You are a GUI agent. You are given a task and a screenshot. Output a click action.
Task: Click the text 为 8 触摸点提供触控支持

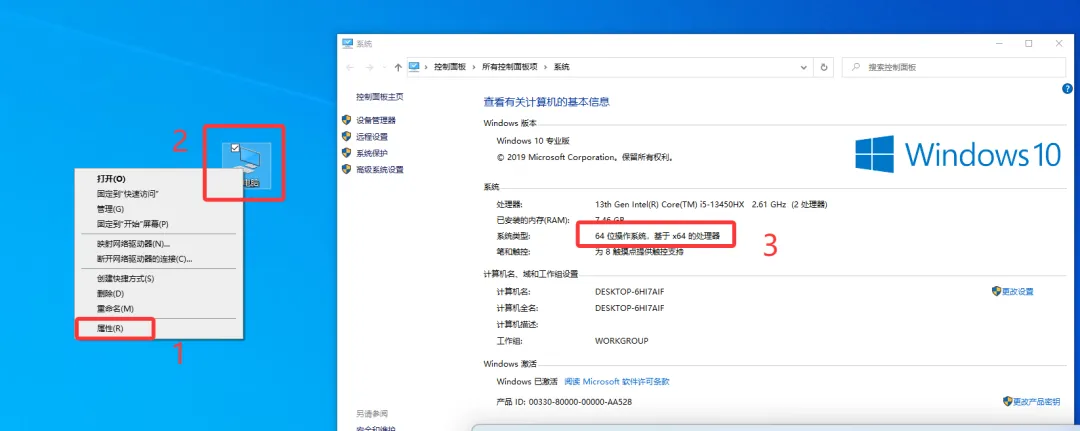639,252
